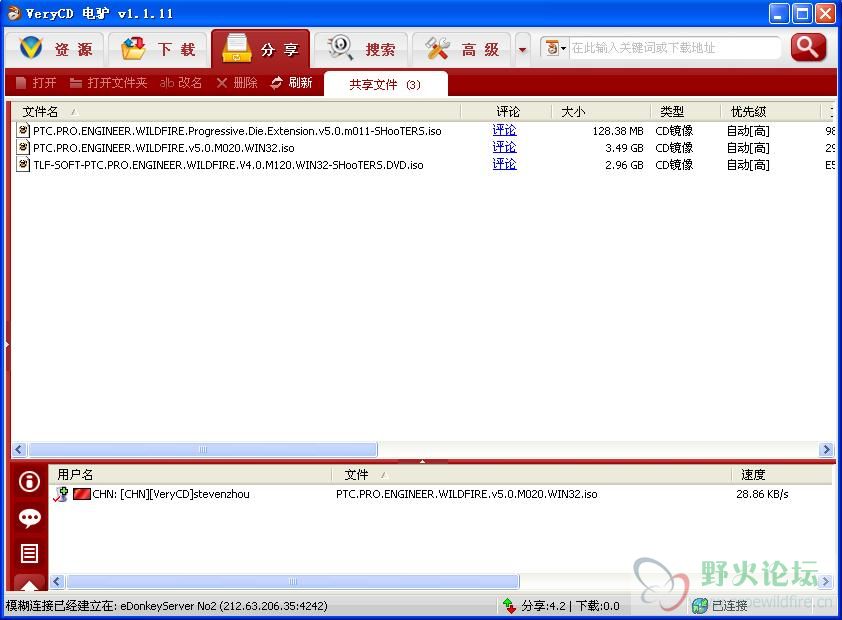Open the 资源 (Resources) tab
Screen dimensions: 842x620
[x=56, y=49]
